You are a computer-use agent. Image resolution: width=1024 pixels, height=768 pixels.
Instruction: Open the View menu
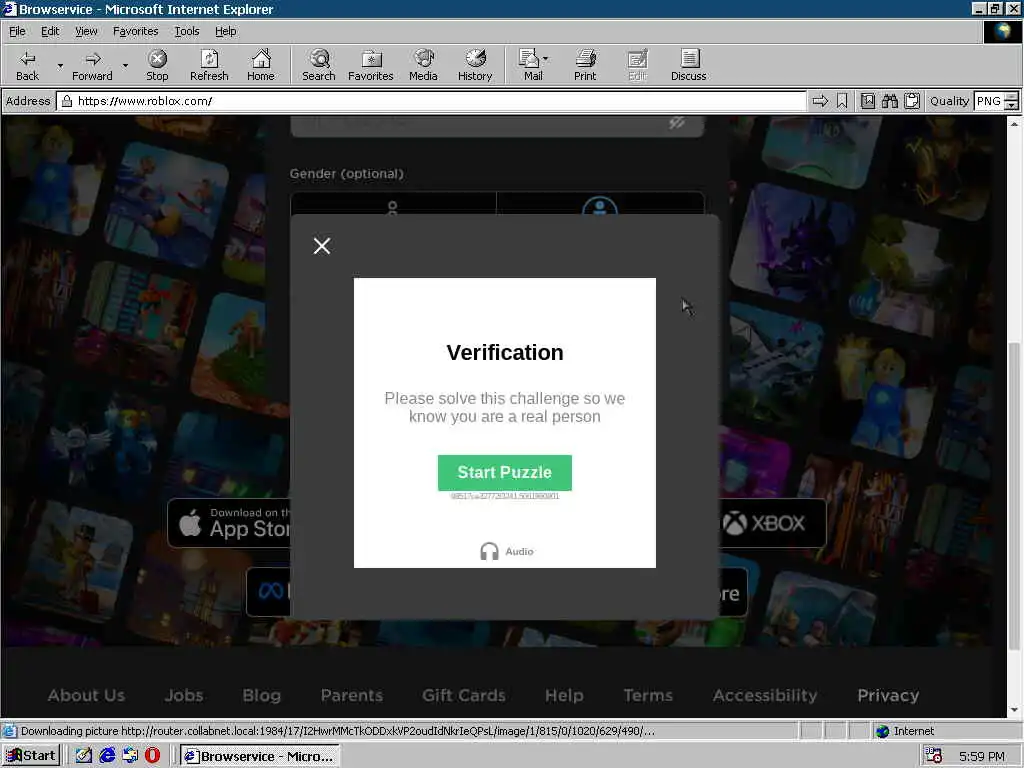[x=86, y=31]
